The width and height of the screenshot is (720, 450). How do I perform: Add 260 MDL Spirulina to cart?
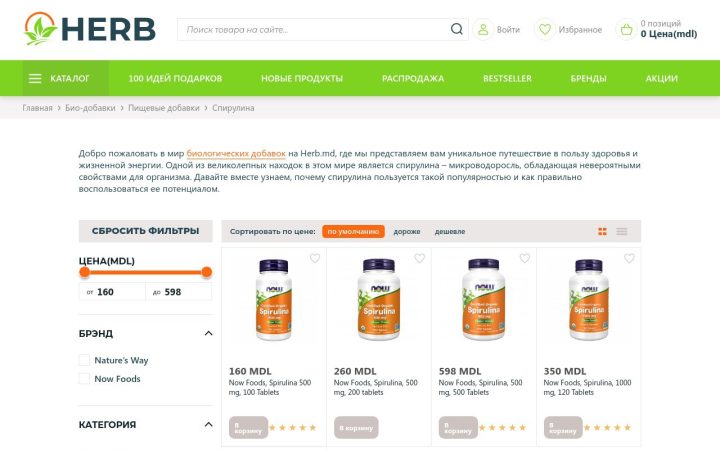(x=356, y=428)
